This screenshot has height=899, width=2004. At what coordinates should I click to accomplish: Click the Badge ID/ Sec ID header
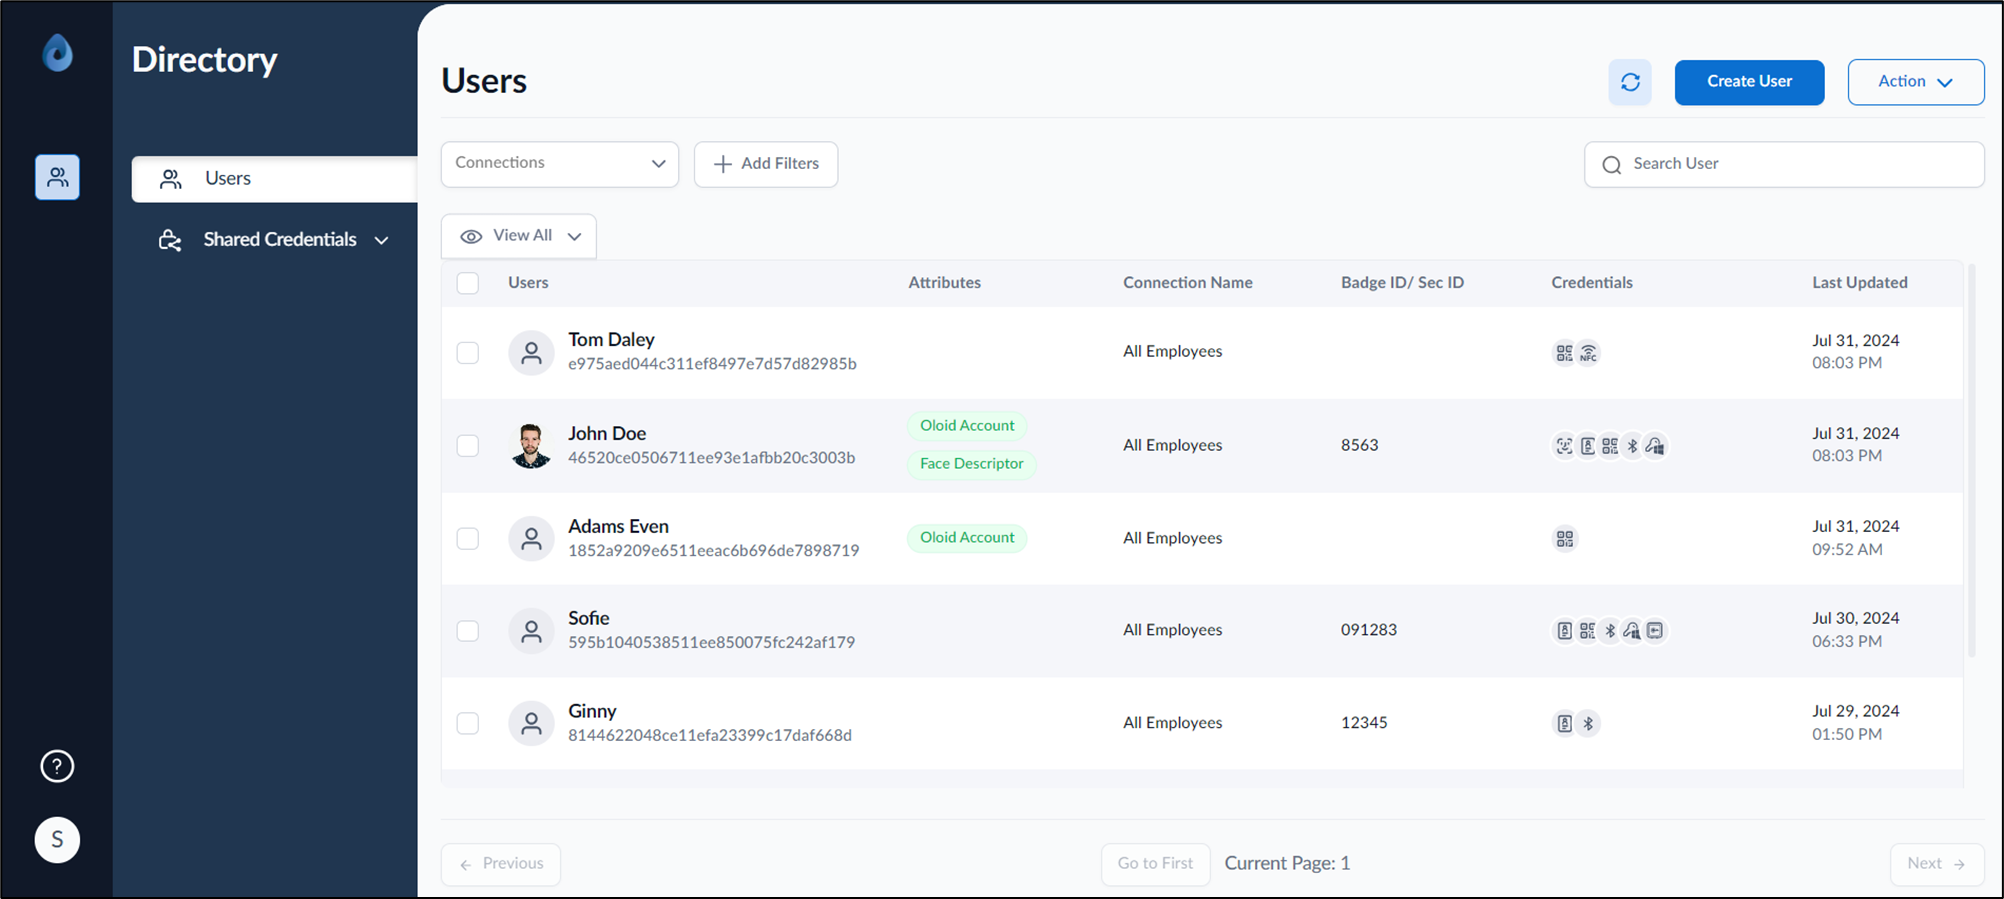click(x=1402, y=283)
